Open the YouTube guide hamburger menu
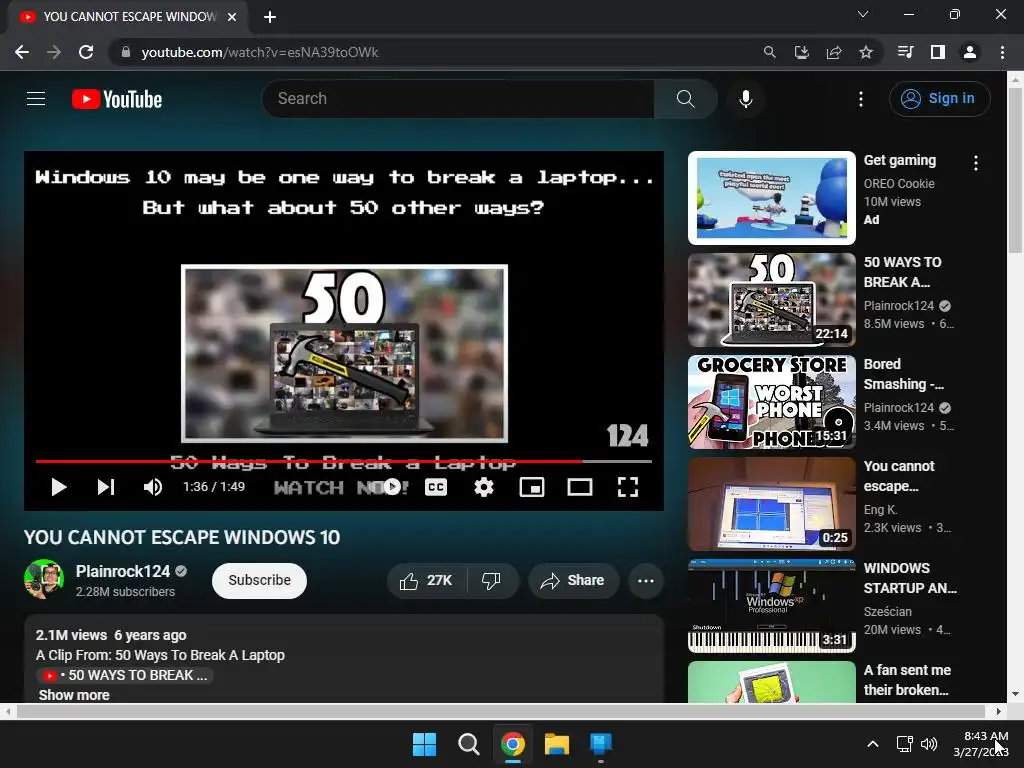Screen dimensions: 1024x768 click(36, 99)
